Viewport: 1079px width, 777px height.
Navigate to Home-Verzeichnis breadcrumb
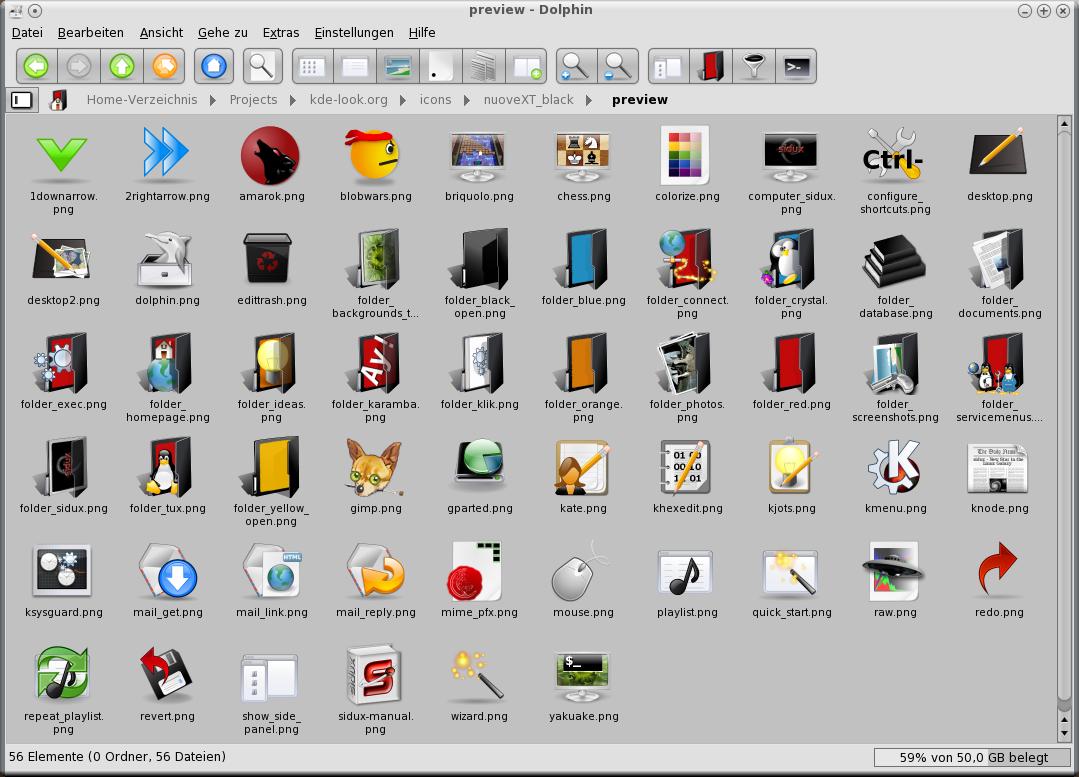point(142,100)
